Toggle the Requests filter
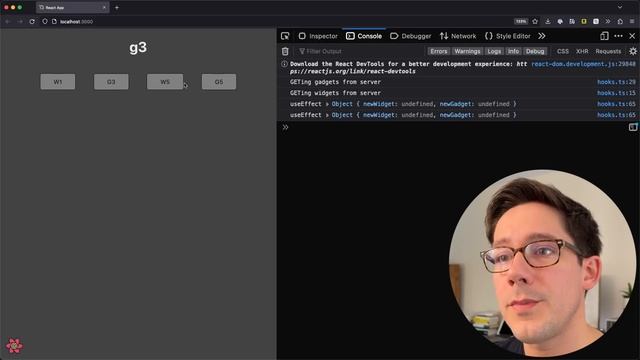Screen dimensions: 640x360 tap(608, 51)
